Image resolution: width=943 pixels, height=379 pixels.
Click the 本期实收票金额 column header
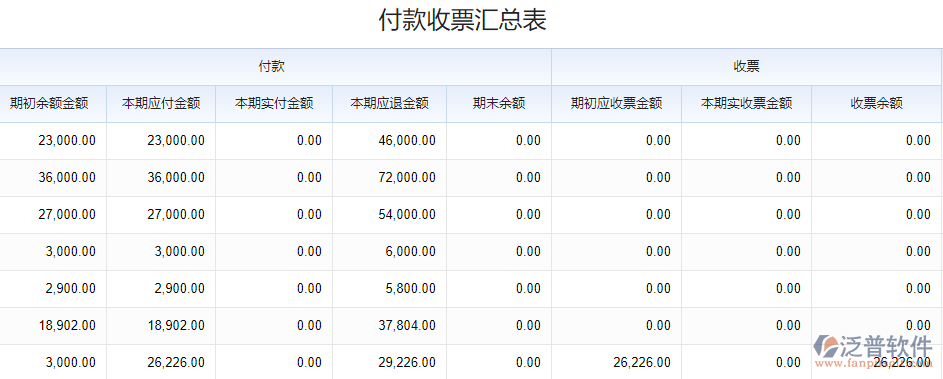(x=746, y=103)
